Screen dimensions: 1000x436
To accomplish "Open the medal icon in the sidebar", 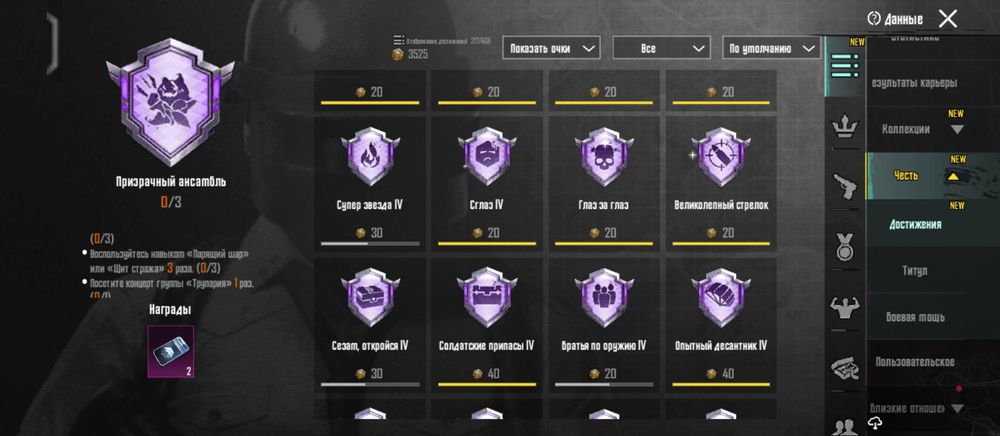I will (x=845, y=247).
